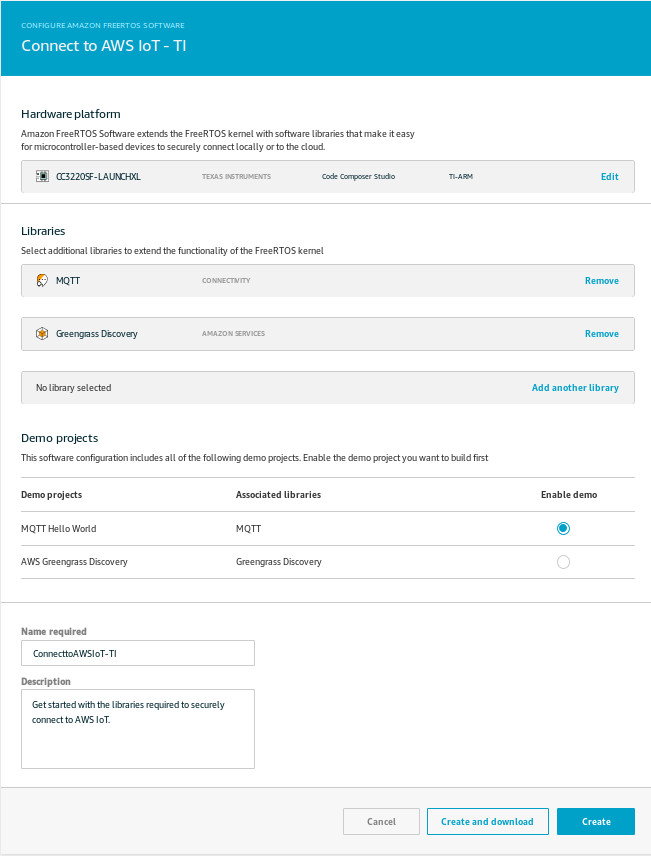Click the Create button
This screenshot has height=856, width=651.
pyautogui.click(x=596, y=821)
